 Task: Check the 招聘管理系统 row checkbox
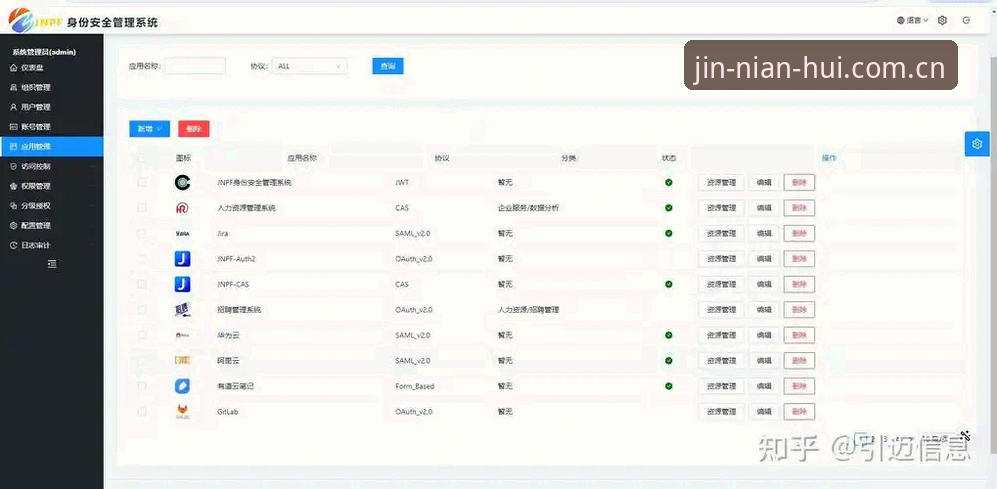[142, 310]
